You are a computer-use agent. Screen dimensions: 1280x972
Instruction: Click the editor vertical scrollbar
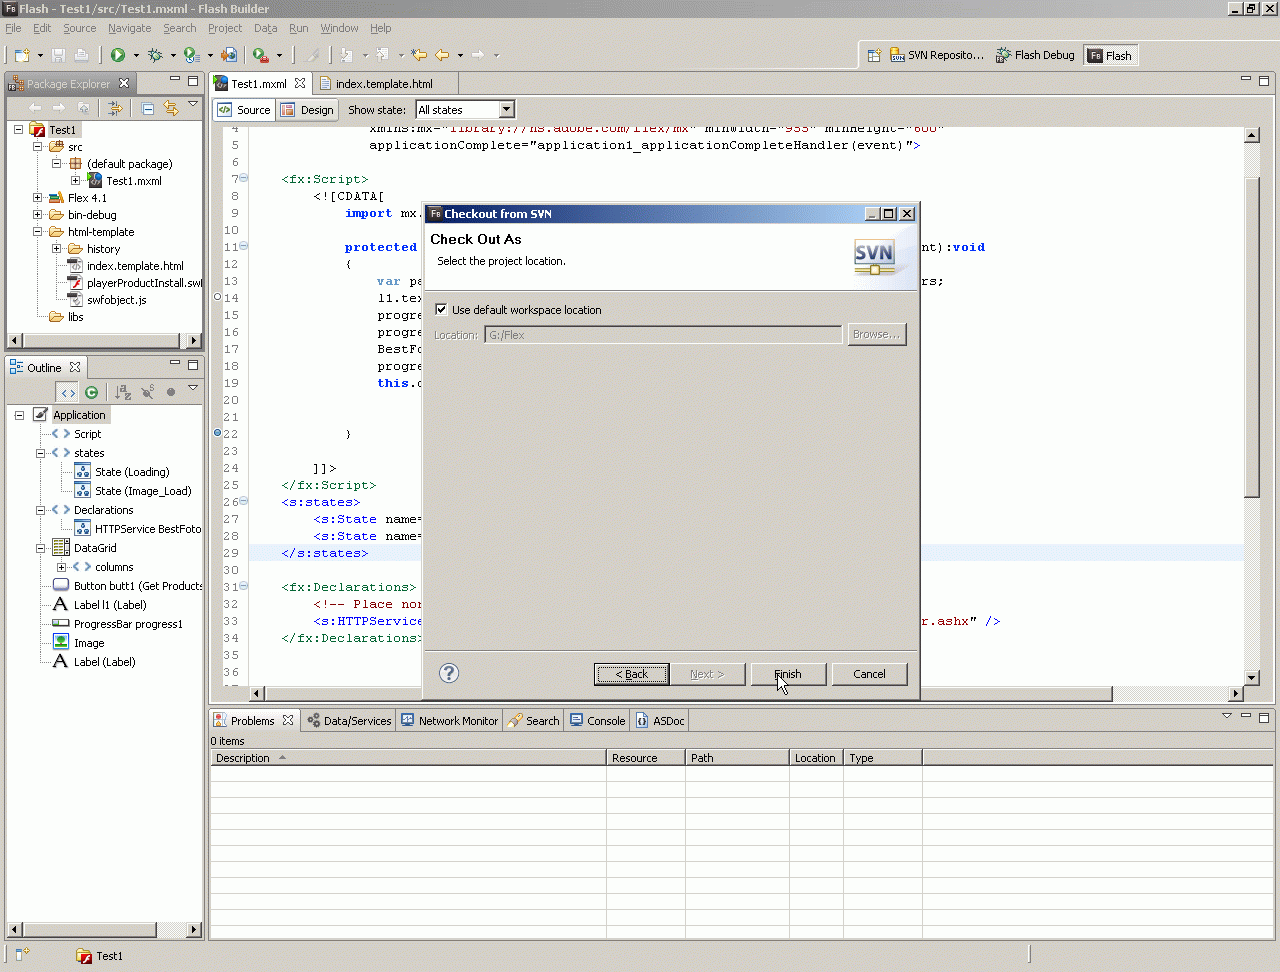coord(1252,330)
